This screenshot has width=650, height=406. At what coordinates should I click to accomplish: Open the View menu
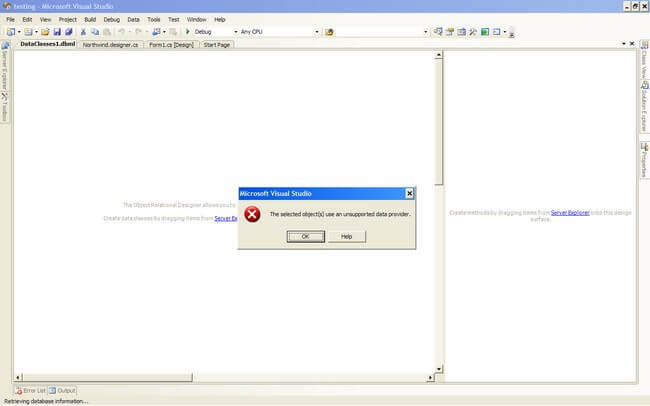(45, 19)
